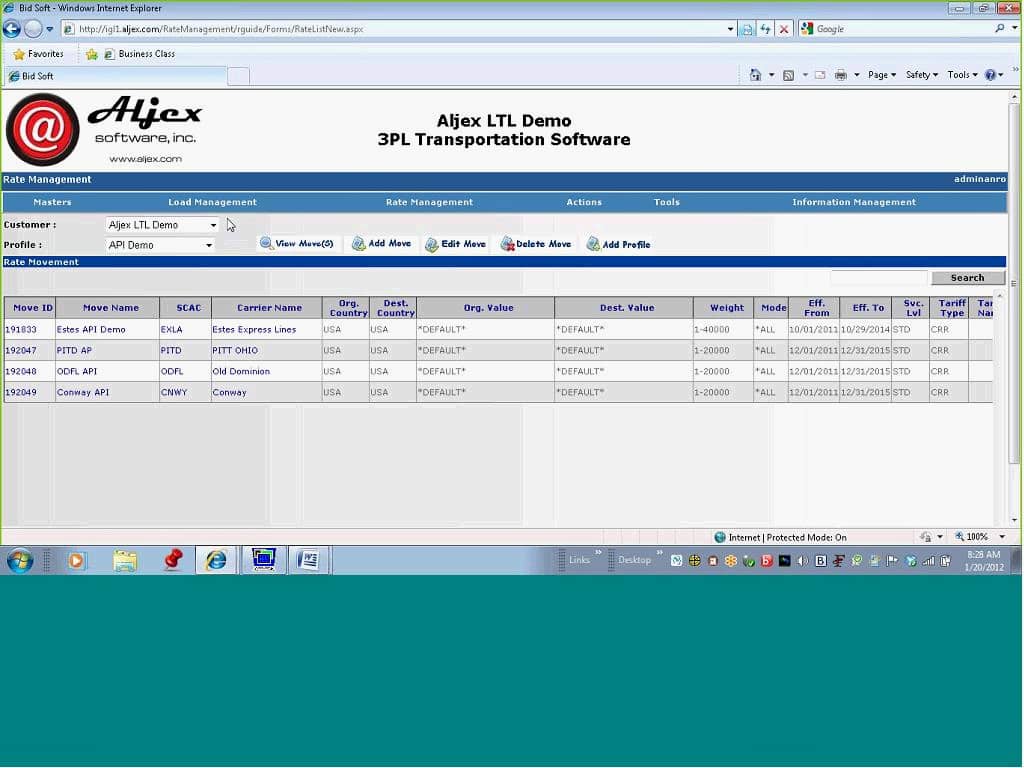Screen dimensions: 1024x768
Task: Click the Stop loading red X icon
Action: click(x=784, y=29)
